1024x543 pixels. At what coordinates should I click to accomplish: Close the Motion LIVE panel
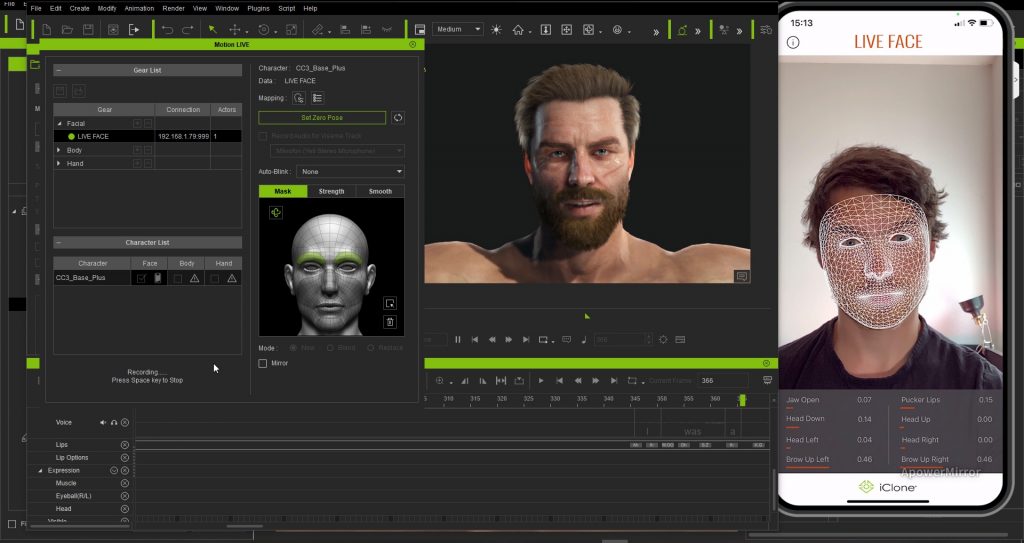(x=412, y=44)
